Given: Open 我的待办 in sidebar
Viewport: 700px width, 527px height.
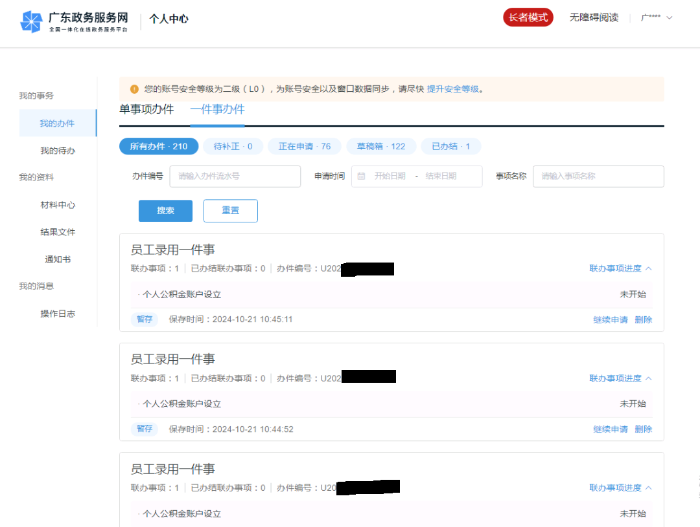Looking at the screenshot, I should coord(58,151).
